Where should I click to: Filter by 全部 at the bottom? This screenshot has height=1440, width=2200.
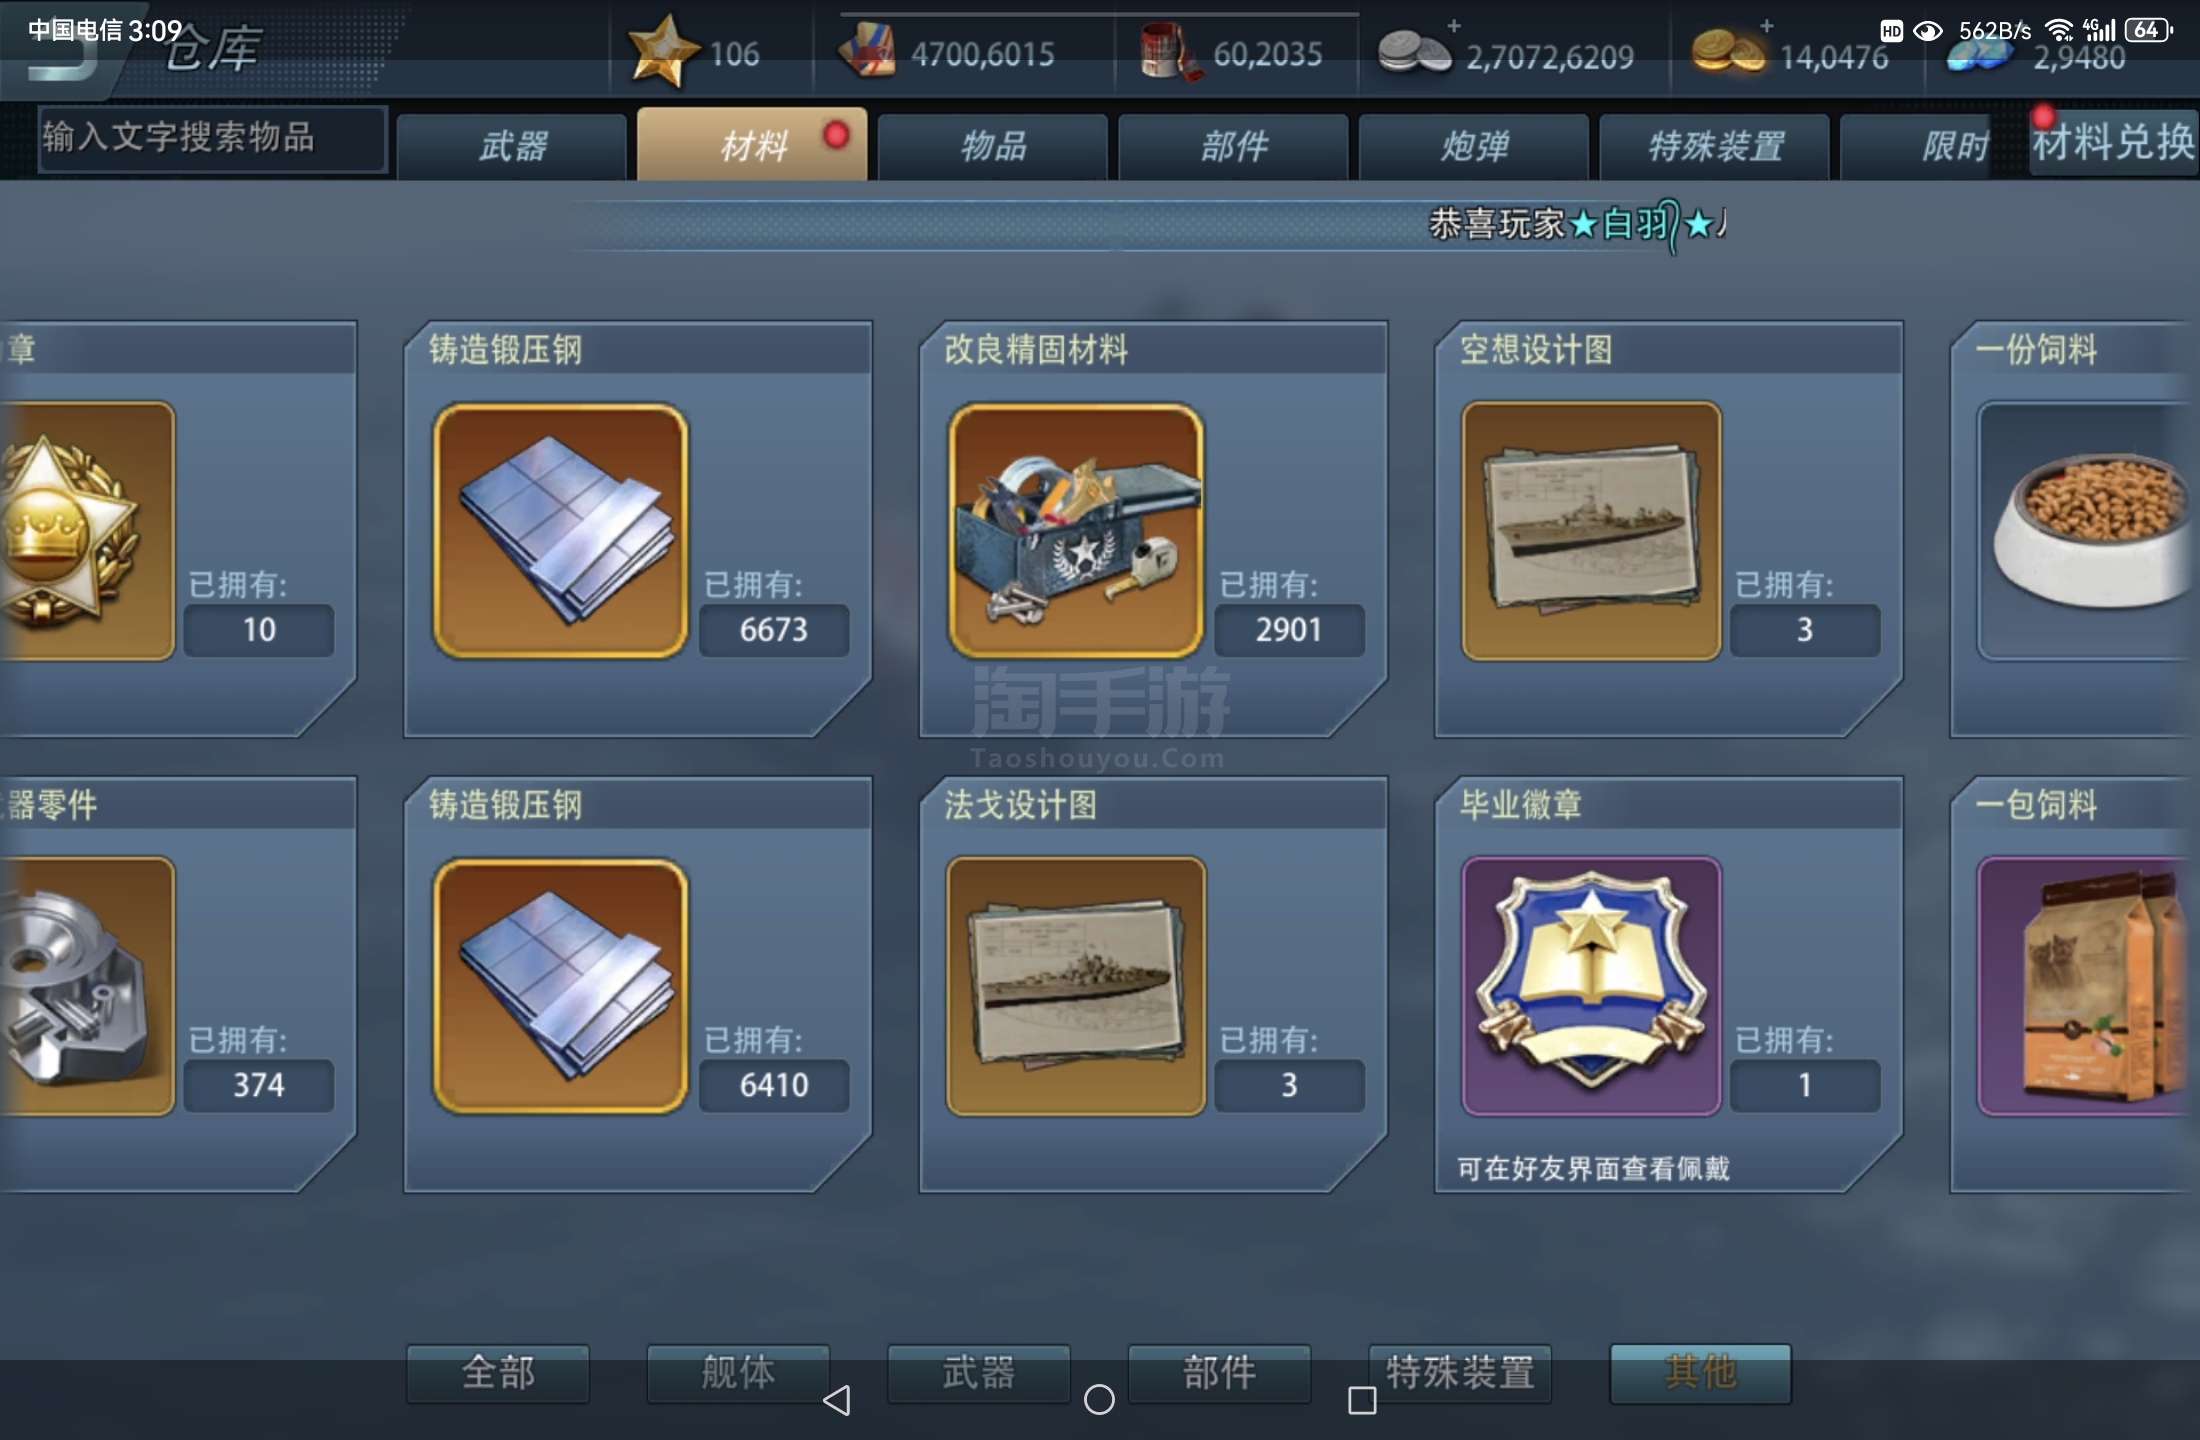498,1373
